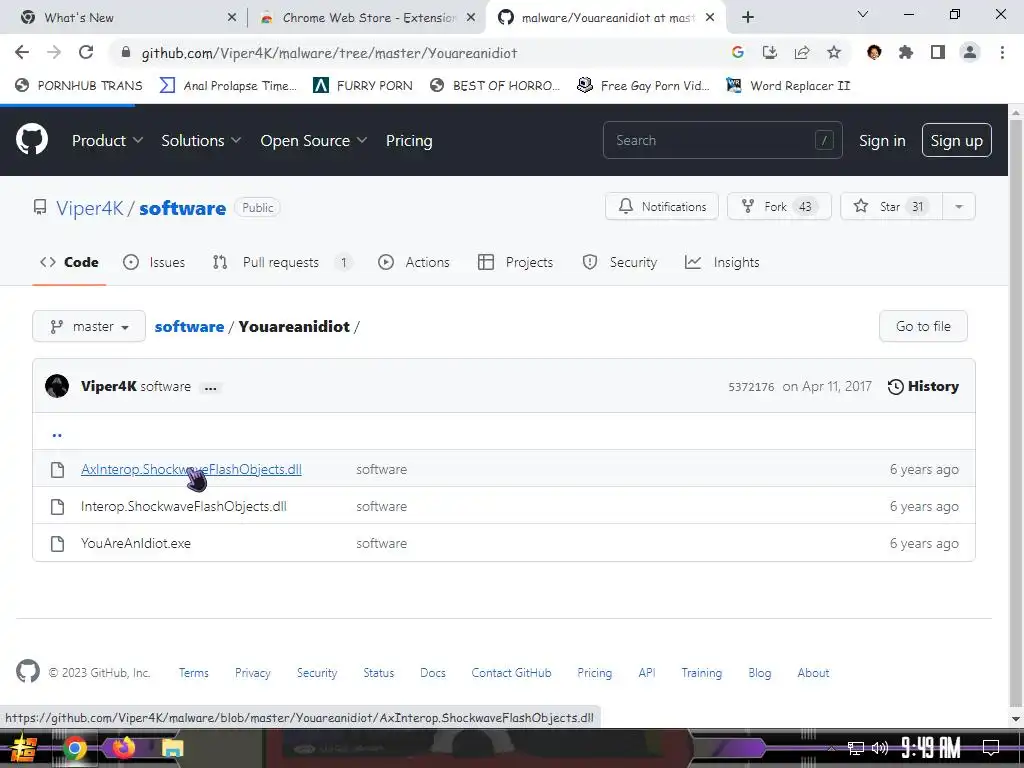Screen dimensions: 1024x768
Task: Click the network icon in the system tray
Action: tap(856, 748)
